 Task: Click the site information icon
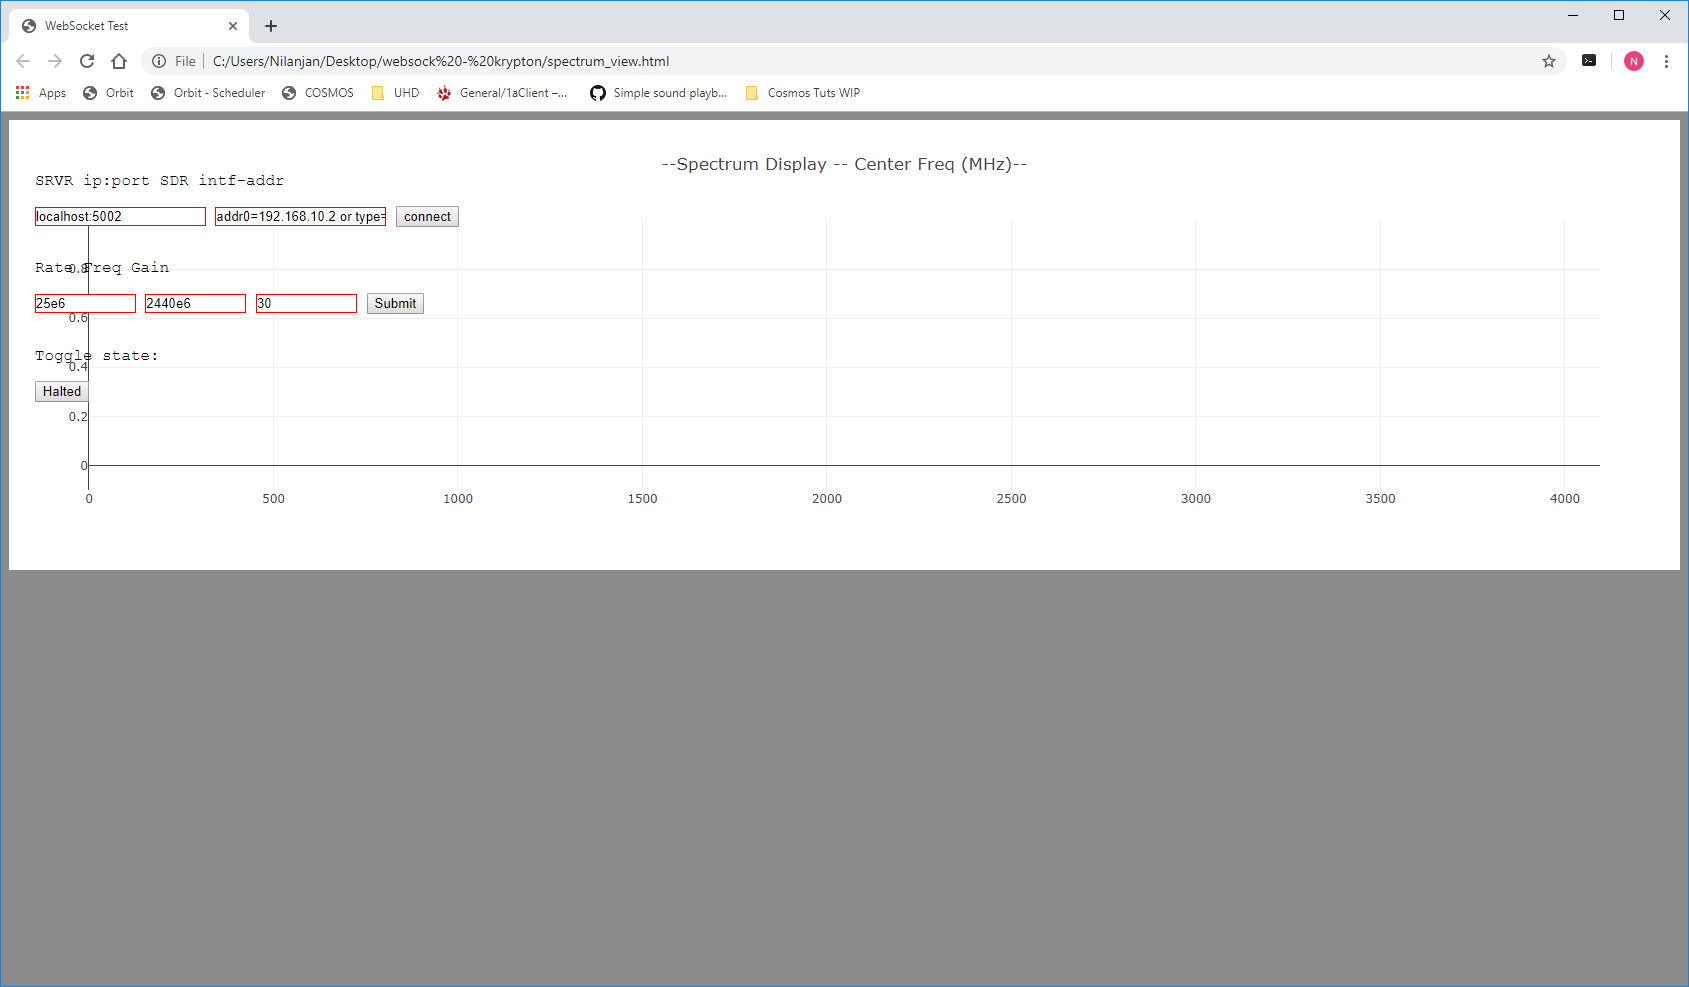point(159,61)
